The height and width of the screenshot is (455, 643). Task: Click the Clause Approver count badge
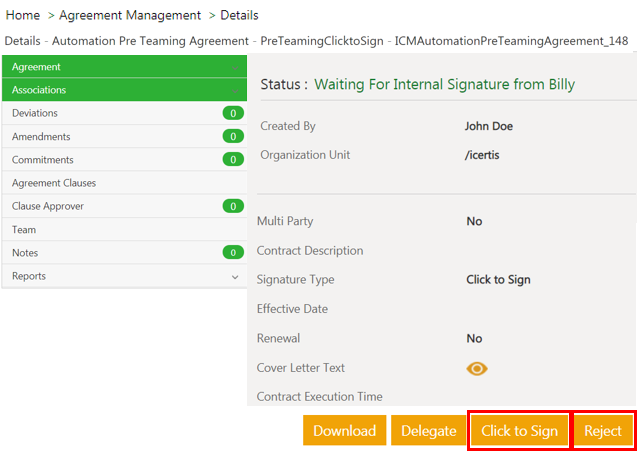point(233,206)
